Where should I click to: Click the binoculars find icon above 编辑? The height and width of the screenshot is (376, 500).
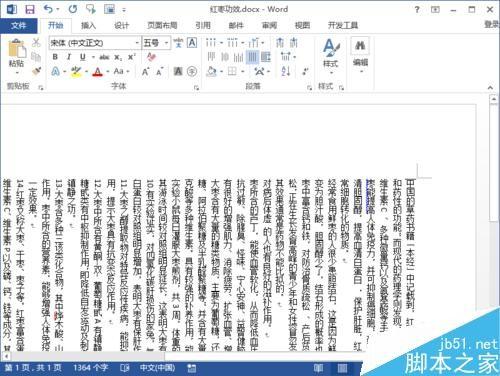click(360, 46)
